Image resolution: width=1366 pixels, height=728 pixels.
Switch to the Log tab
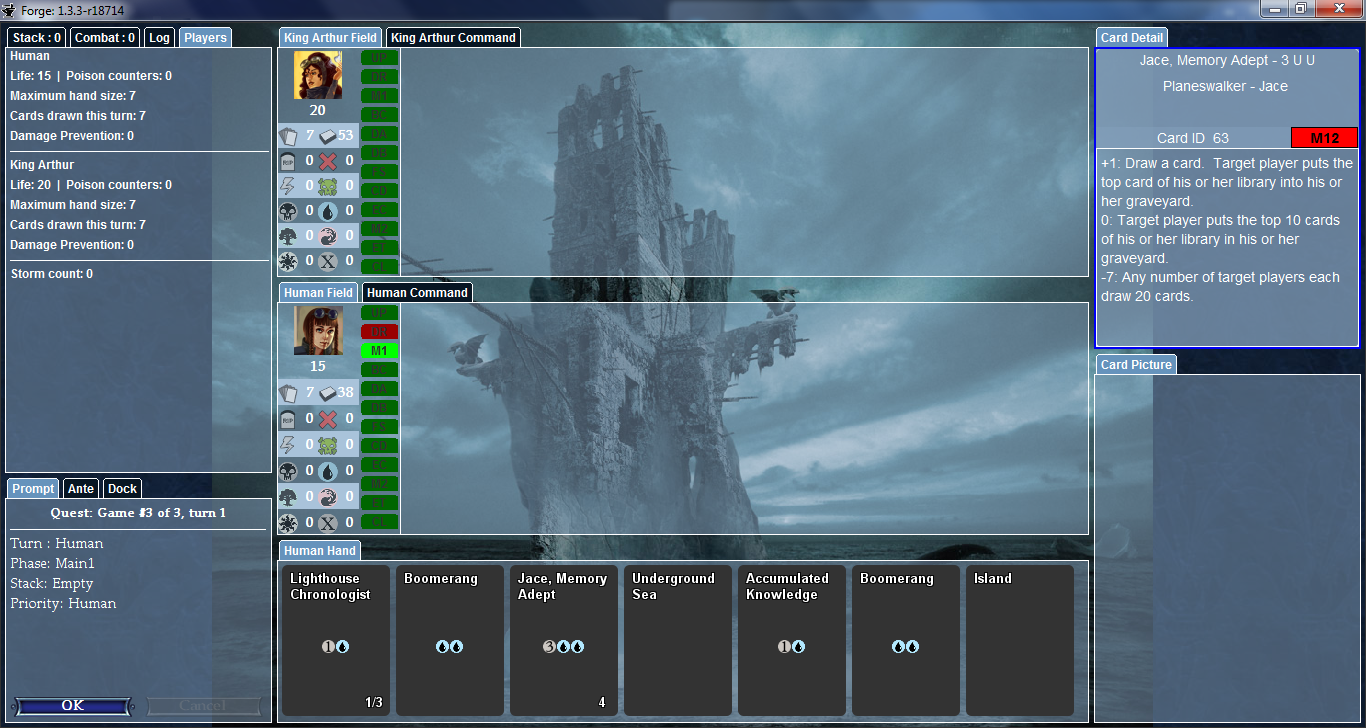[x=159, y=38]
